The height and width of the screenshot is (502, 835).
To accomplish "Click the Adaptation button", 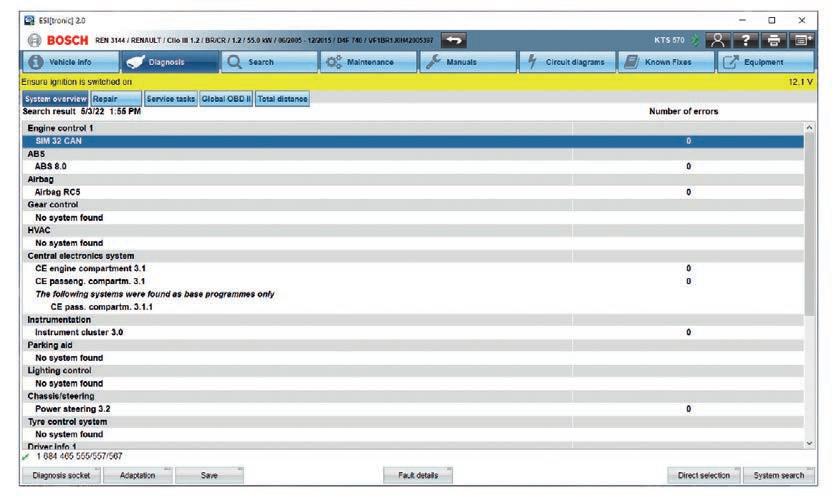I will pyautogui.click(x=137, y=475).
